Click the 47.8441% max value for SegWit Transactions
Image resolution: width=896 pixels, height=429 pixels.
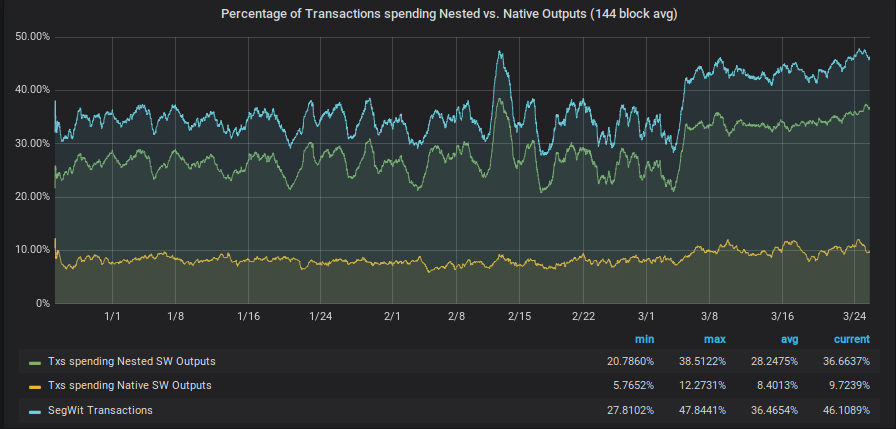702,410
